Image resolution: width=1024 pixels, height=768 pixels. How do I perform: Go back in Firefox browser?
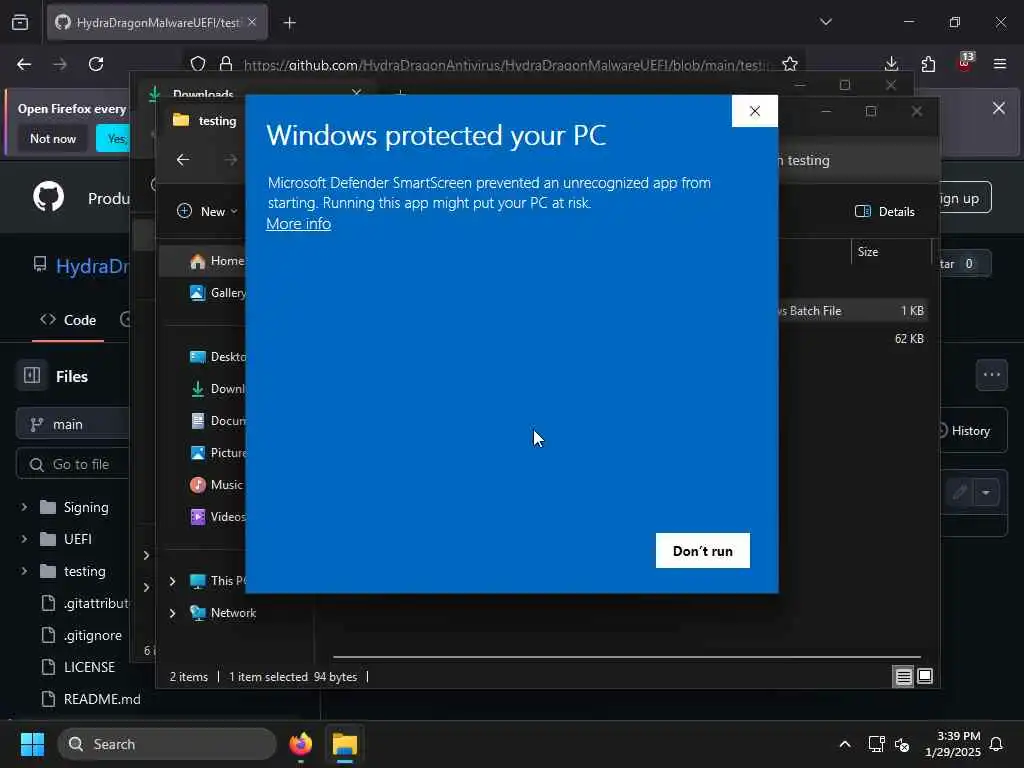(x=24, y=64)
